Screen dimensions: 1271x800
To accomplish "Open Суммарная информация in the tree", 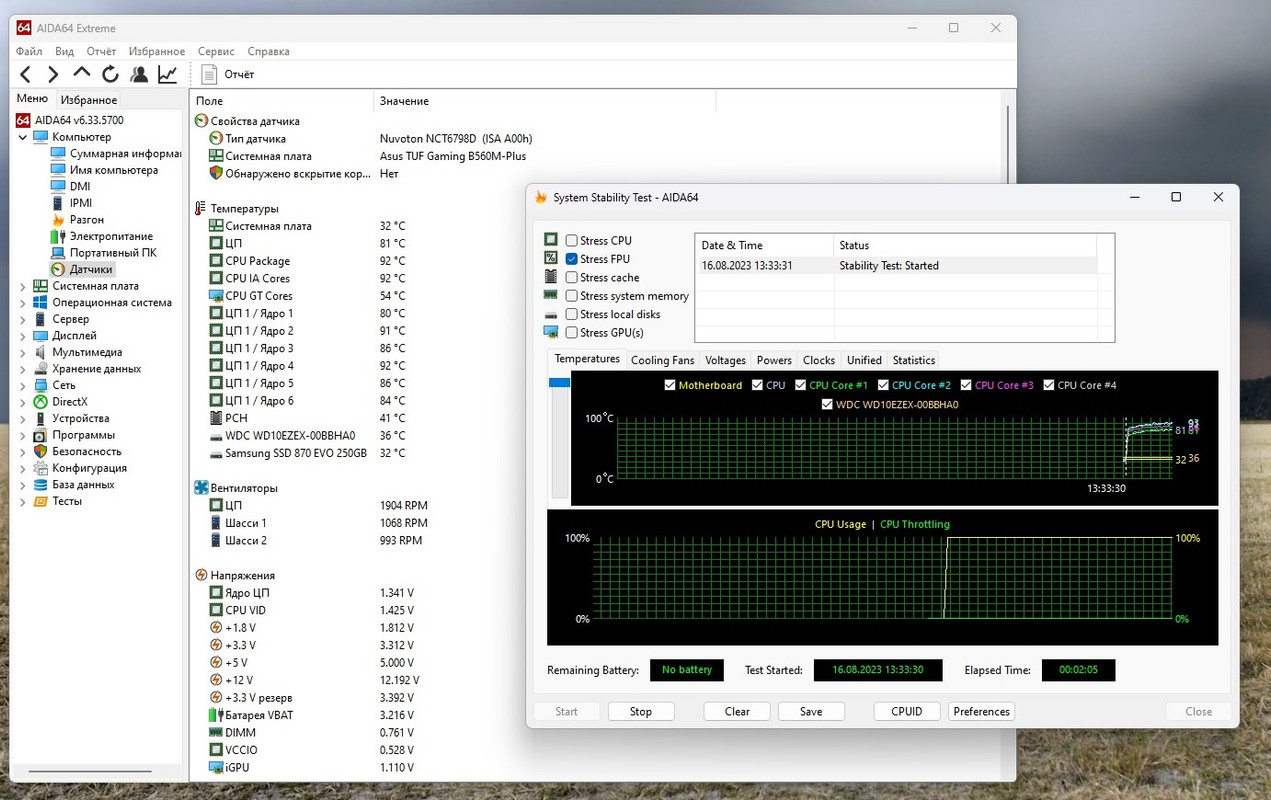I will (x=125, y=153).
